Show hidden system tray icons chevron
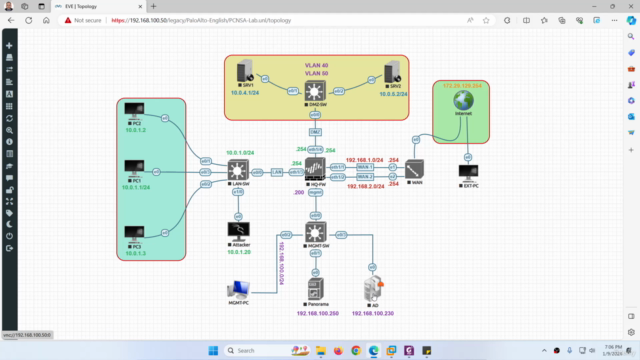The width and height of the screenshot is (640, 360). pyautogui.click(x=544, y=351)
